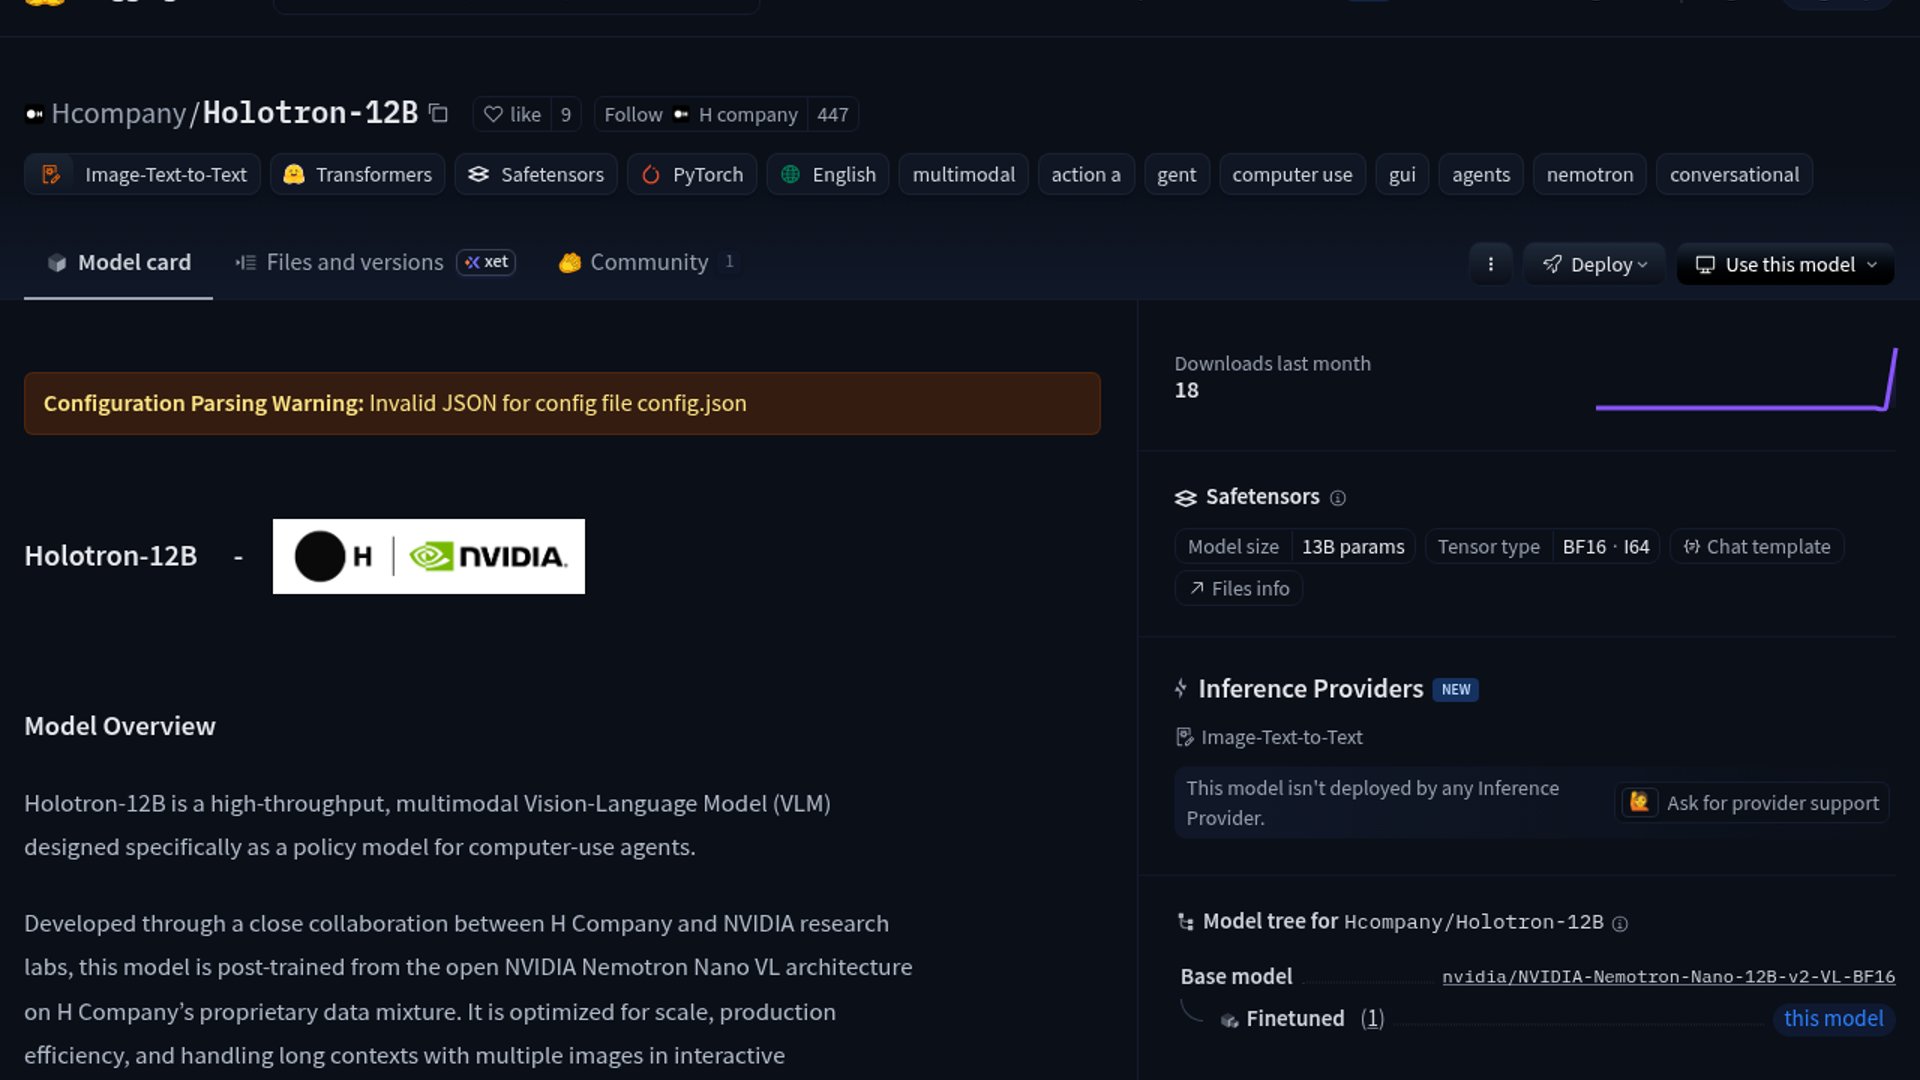Viewport: 1920px width, 1080px height.
Task: Expand the Use this model menu
Action: click(x=1786, y=264)
